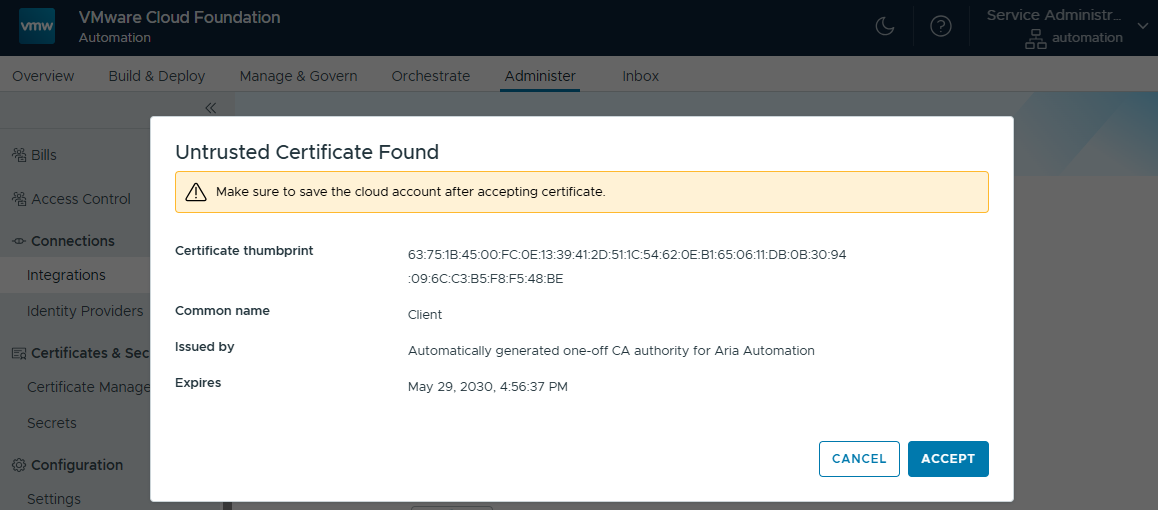Open Identity Providers in the sidebar
The width and height of the screenshot is (1158, 510).
click(x=85, y=311)
